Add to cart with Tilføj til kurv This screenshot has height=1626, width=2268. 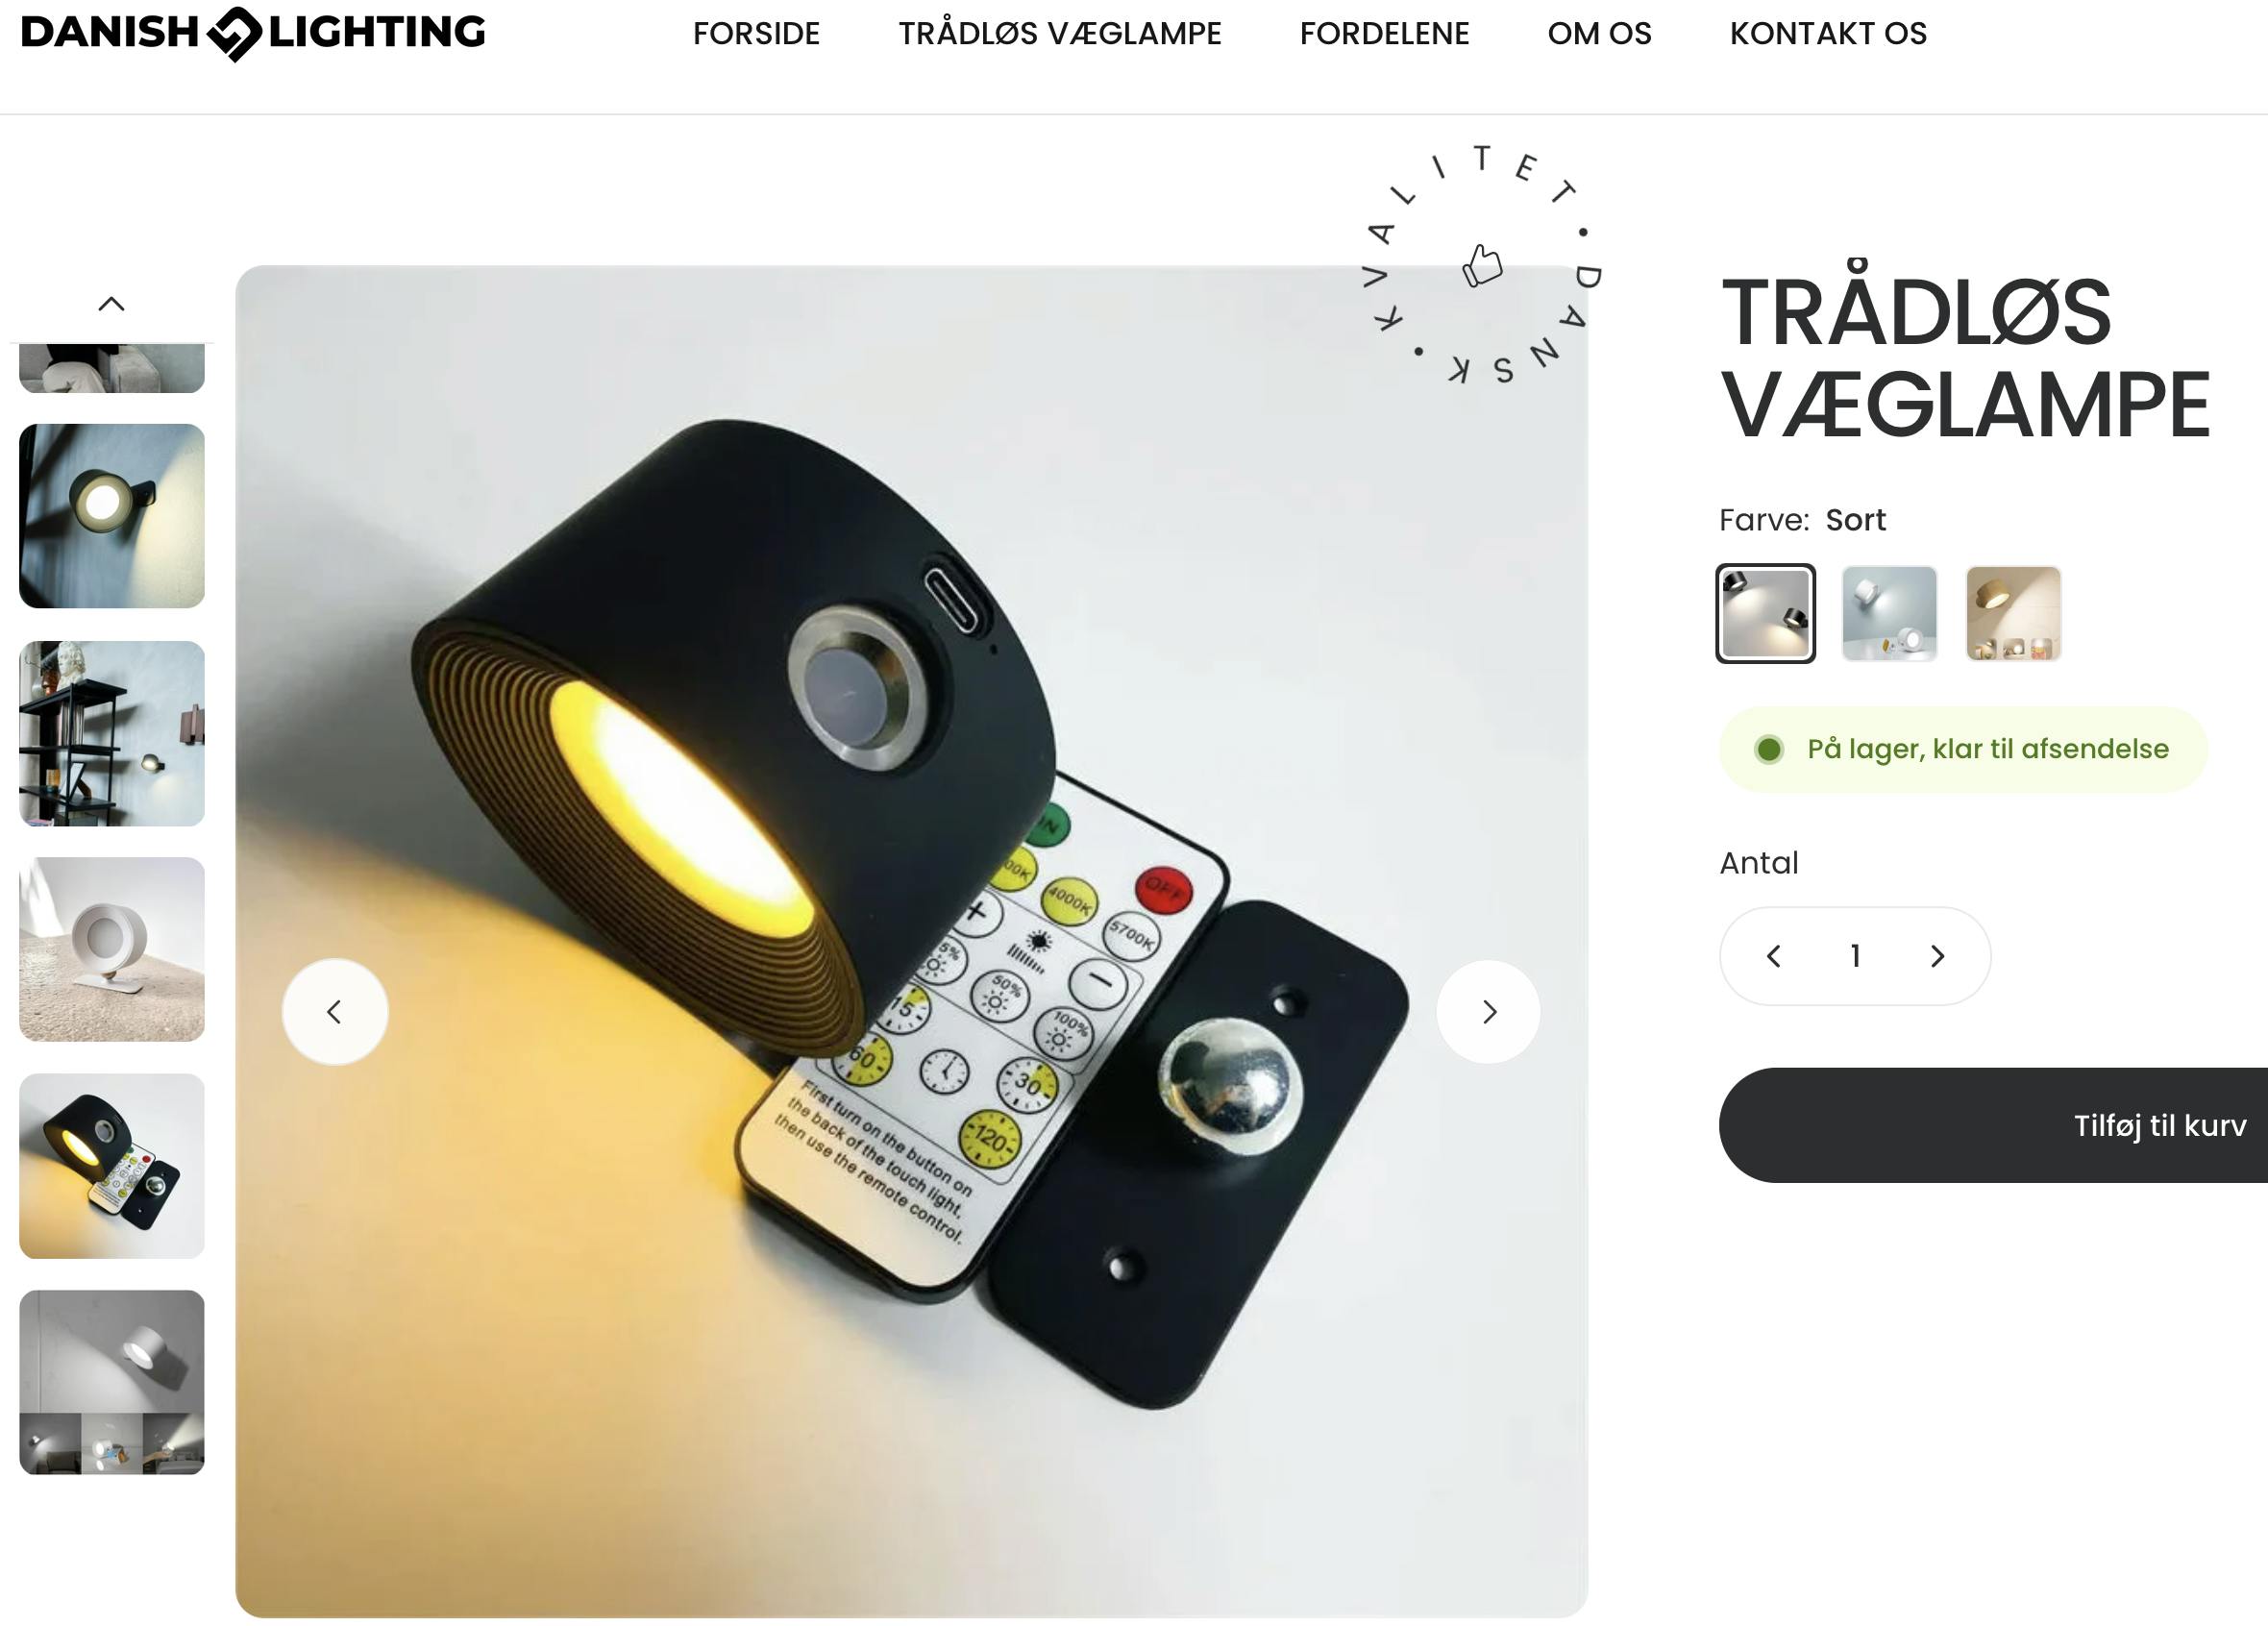(x=1994, y=1125)
